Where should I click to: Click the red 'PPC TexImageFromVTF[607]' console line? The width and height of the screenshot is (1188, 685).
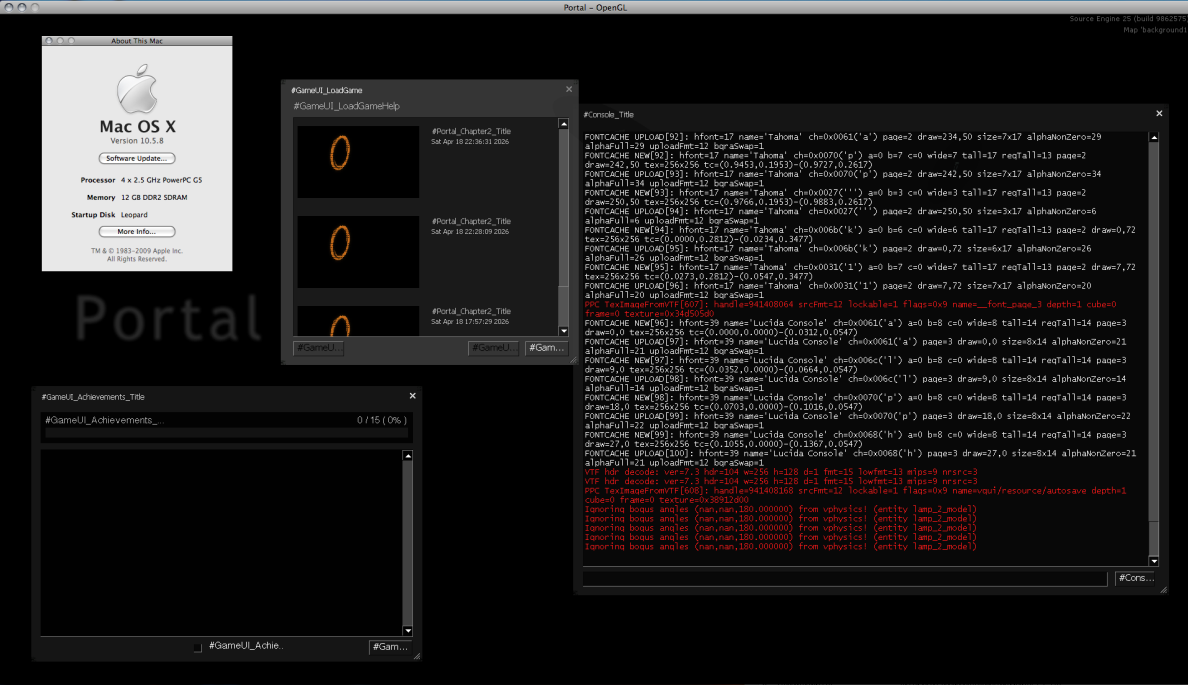coord(850,309)
